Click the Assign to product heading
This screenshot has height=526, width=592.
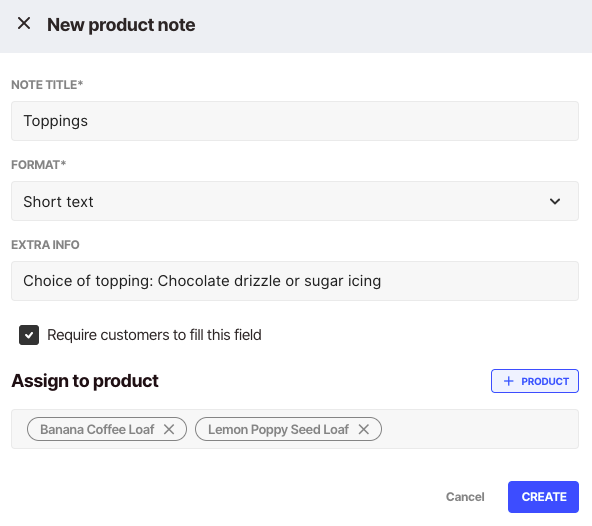click(85, 381)
